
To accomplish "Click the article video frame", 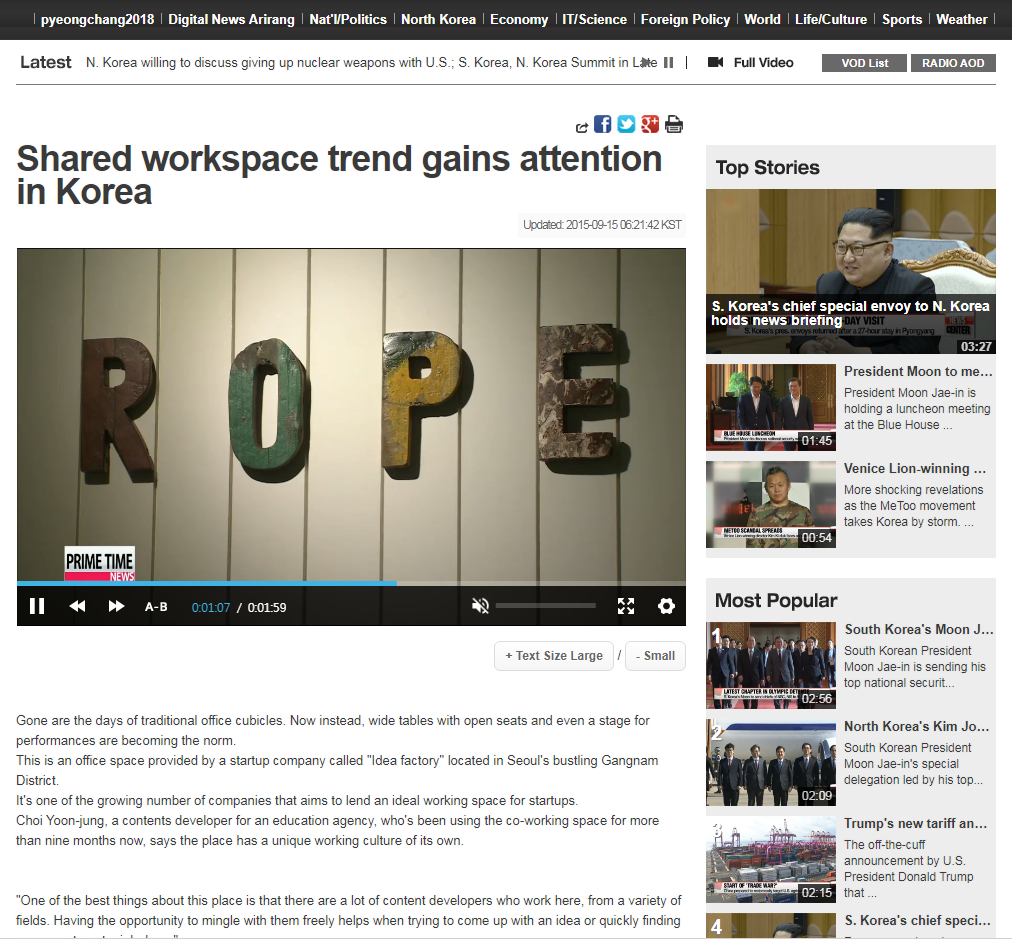I will pyautogui.click(x=351, y=414).
